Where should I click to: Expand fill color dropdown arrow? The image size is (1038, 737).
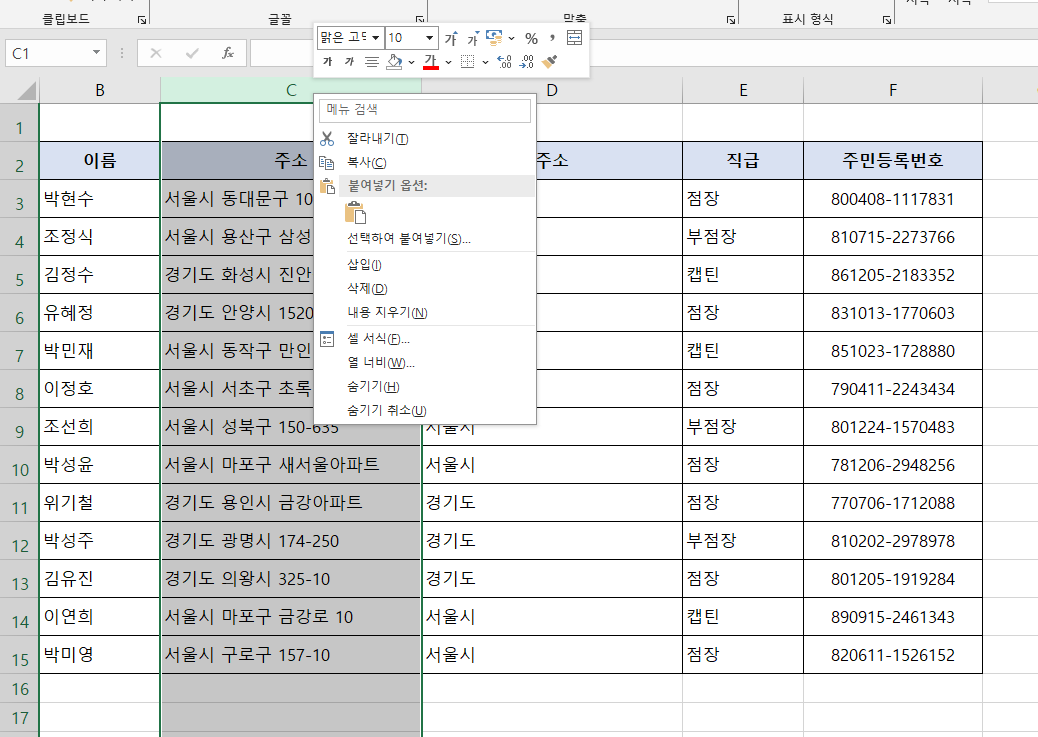[x=411, y=62]
